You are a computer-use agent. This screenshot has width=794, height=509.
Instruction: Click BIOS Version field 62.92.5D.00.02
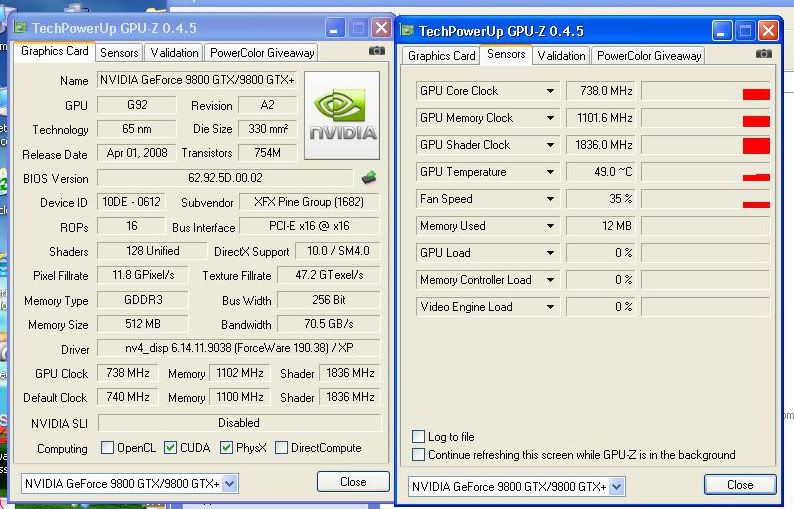click(225, 178)
